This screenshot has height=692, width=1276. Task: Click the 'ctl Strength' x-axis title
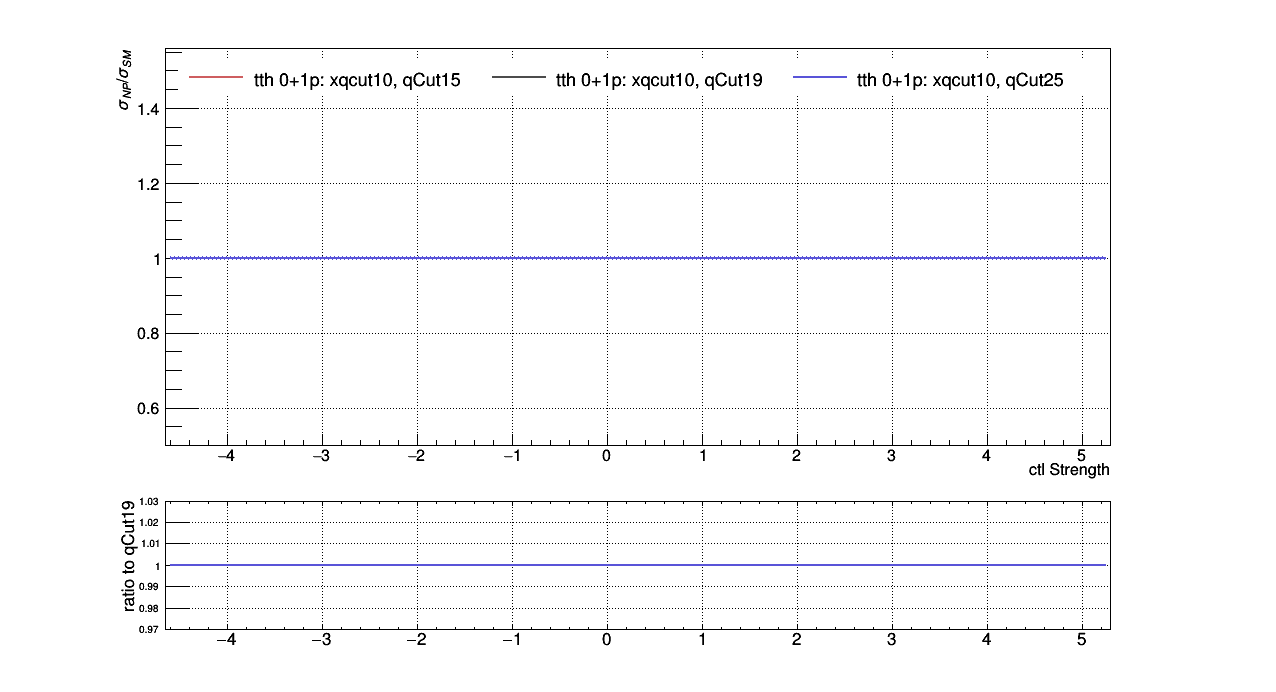point(1069,470)
